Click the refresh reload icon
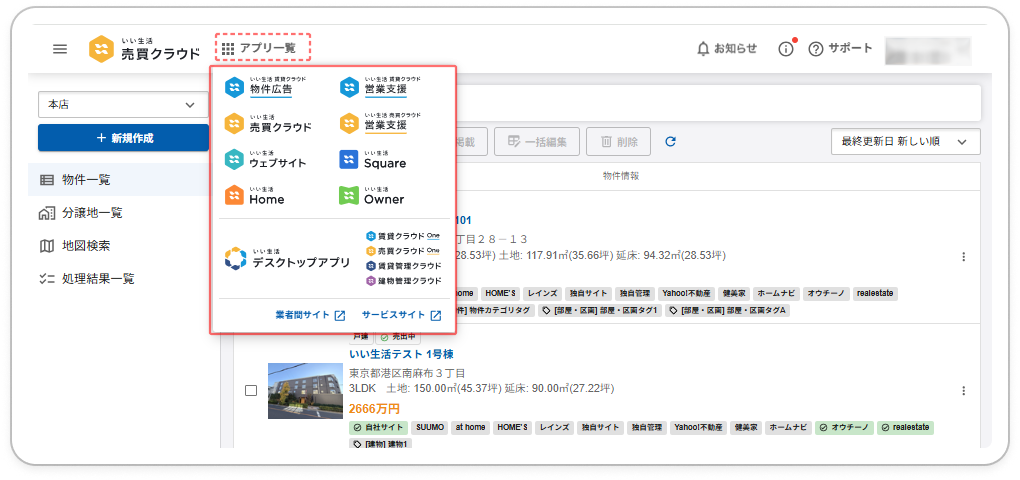Image resolution: width=1020 pixels, height=480 pixels. pos(670,141)
